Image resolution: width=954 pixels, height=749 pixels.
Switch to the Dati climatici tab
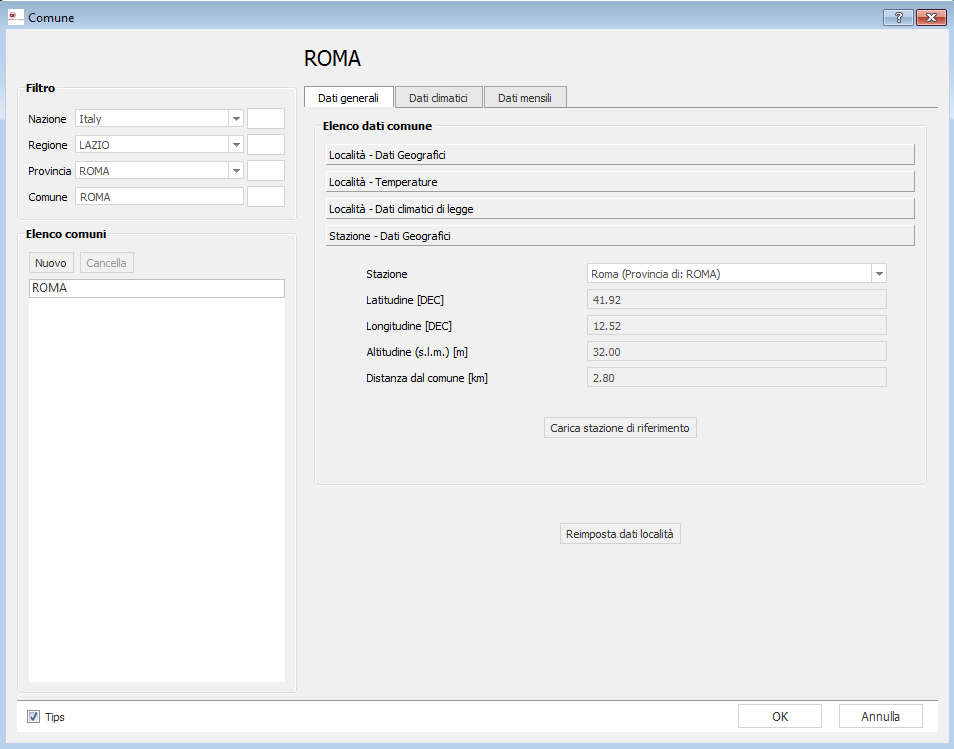tap(438, 97)
